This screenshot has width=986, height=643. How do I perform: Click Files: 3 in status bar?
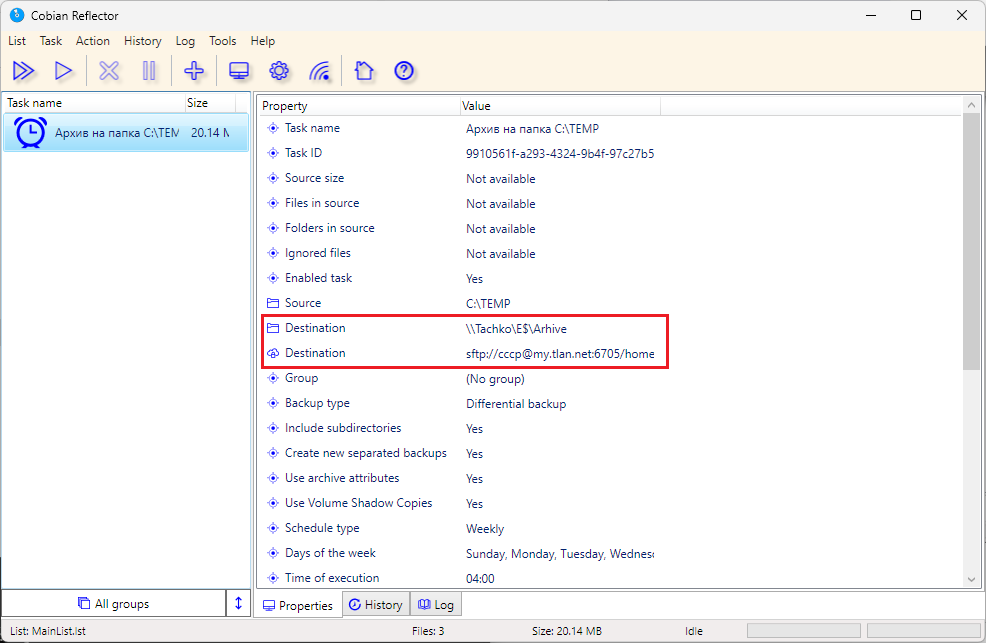(428, 630)
